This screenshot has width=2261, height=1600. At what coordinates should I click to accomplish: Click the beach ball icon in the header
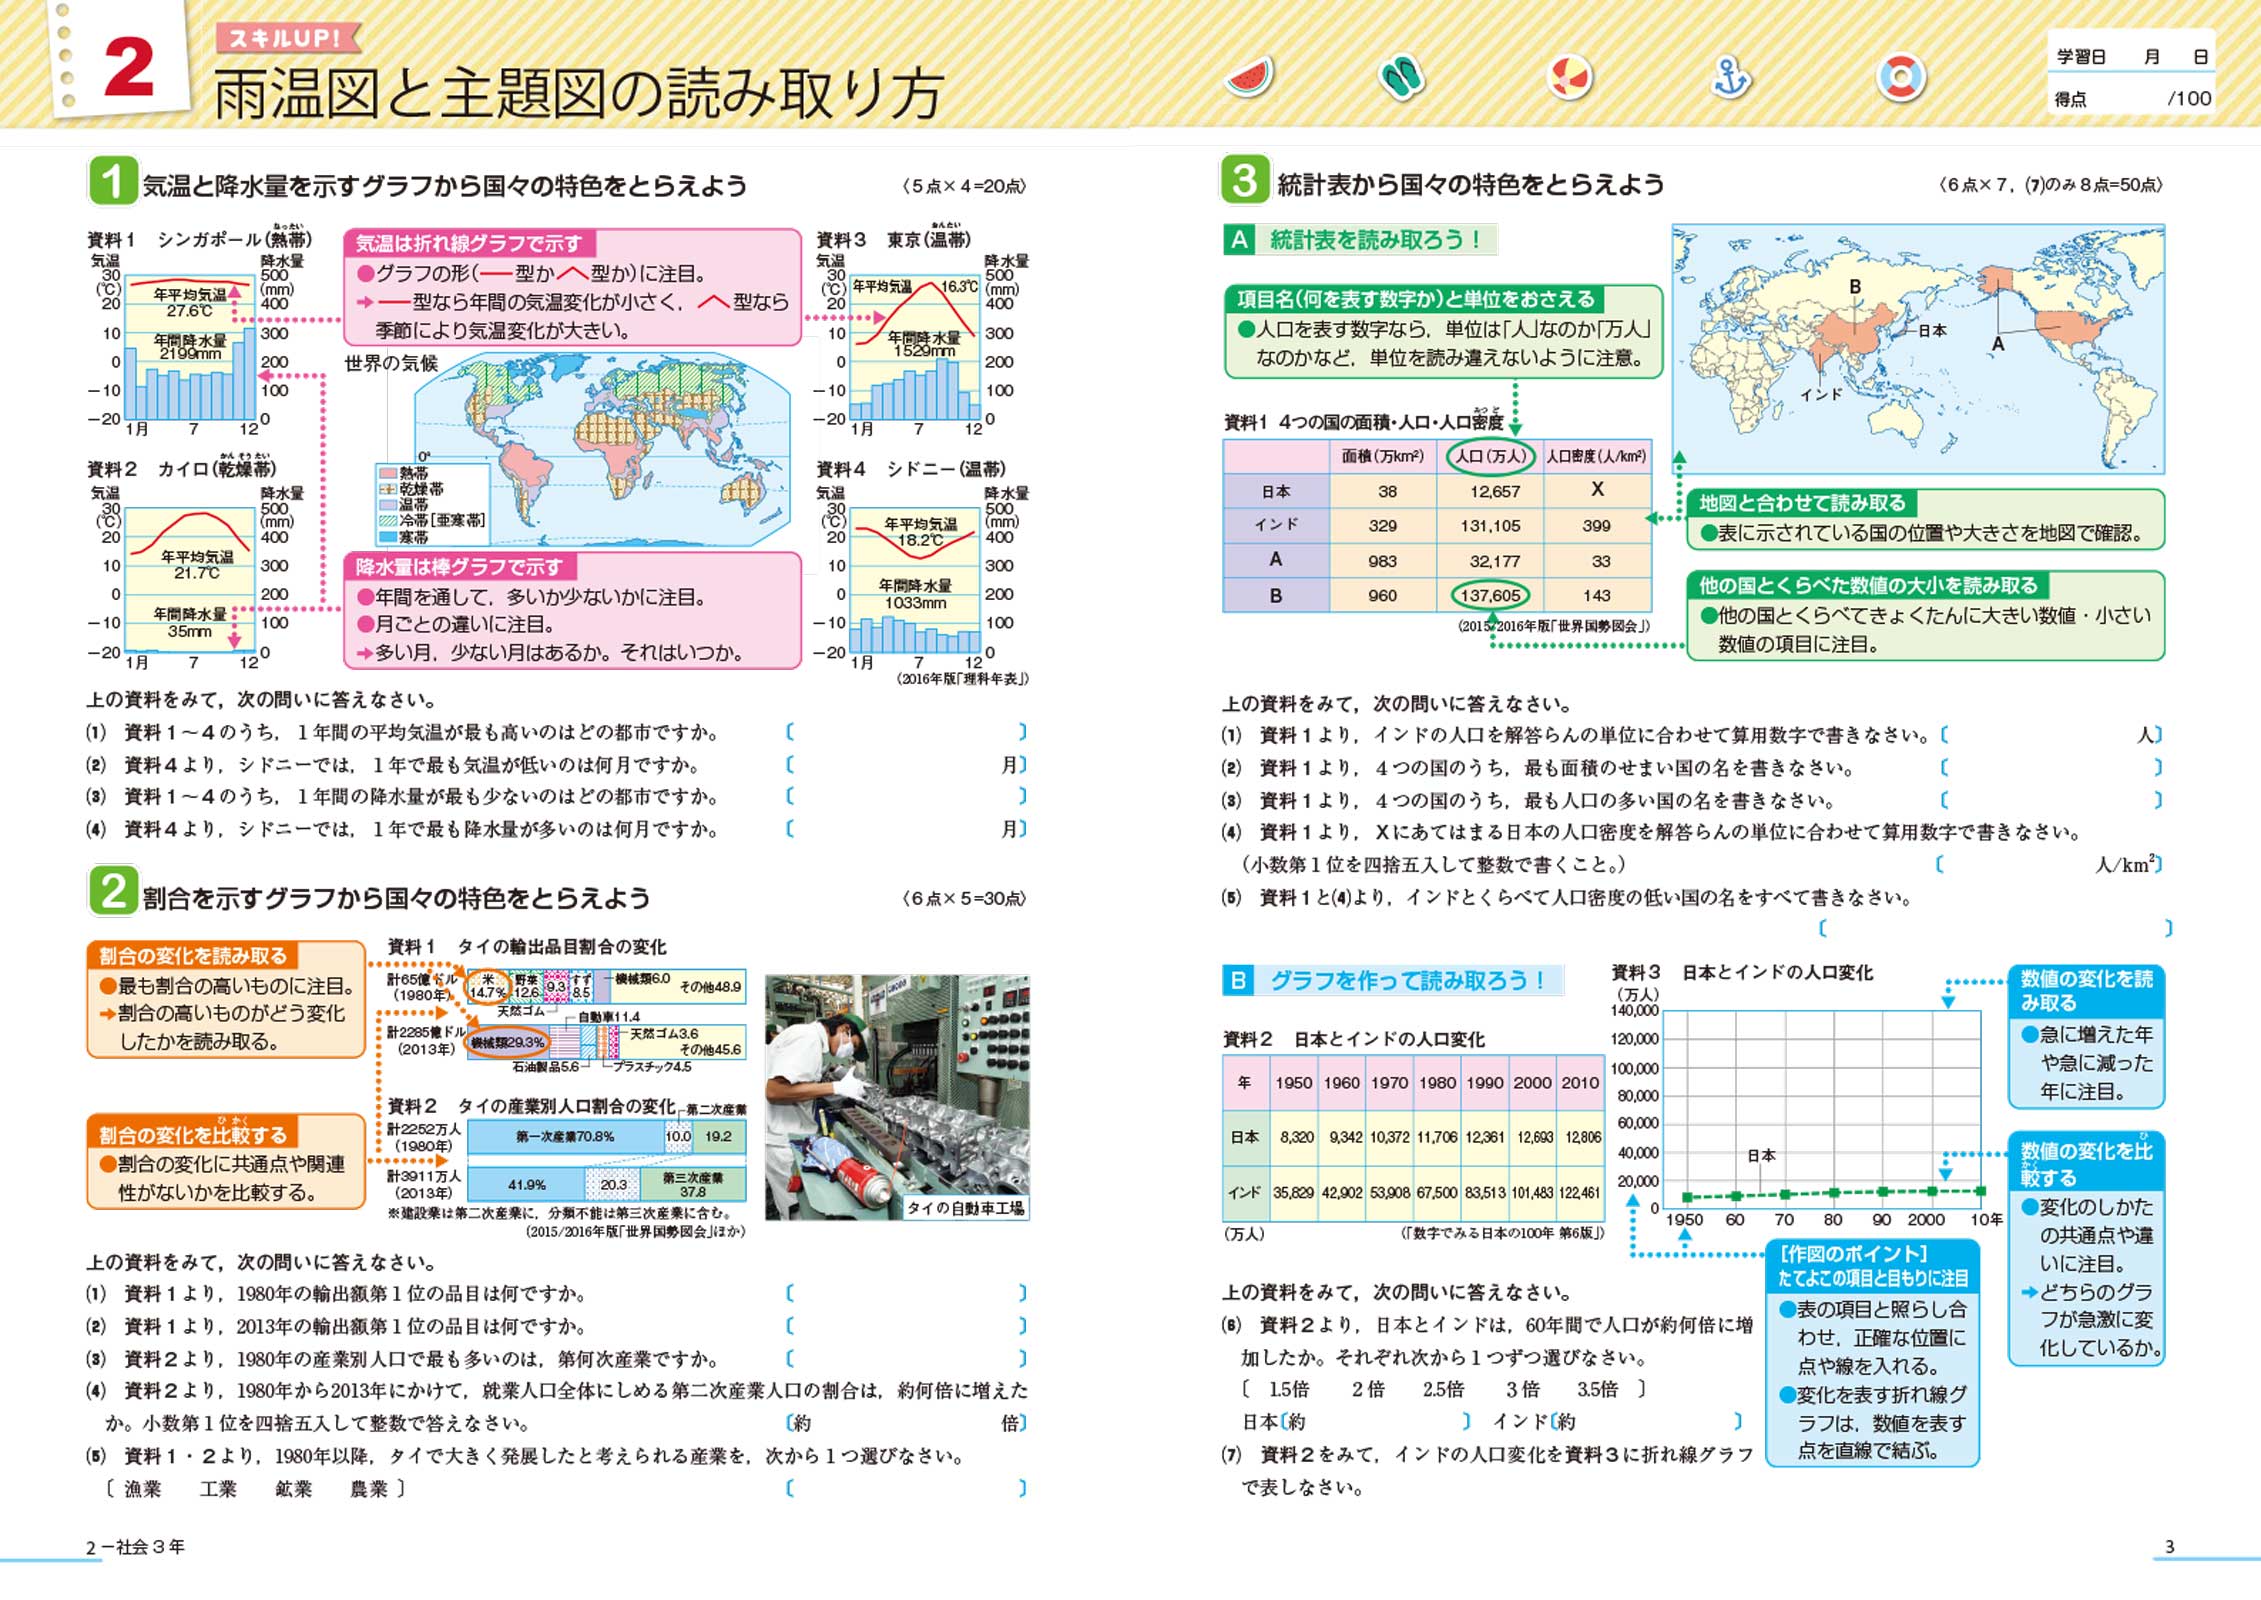pyautogui.click(x=1568, y=78)
